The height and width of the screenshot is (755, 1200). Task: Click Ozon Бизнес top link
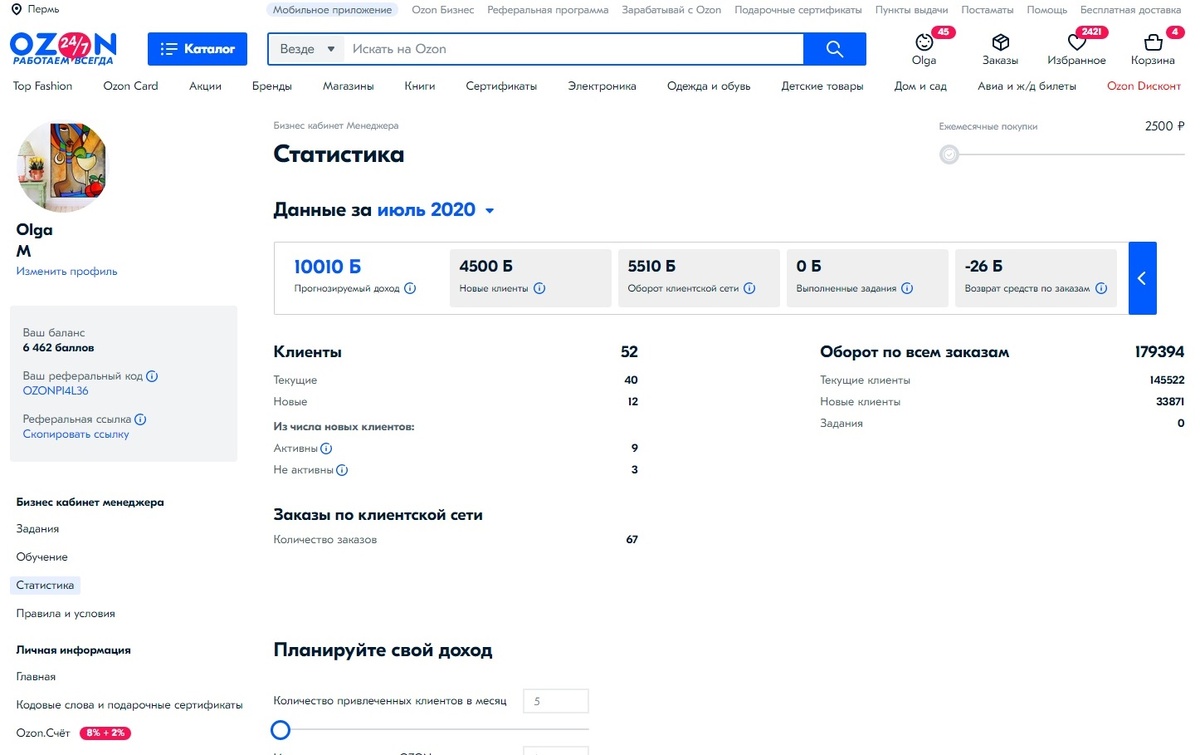(x=442, y=10)
